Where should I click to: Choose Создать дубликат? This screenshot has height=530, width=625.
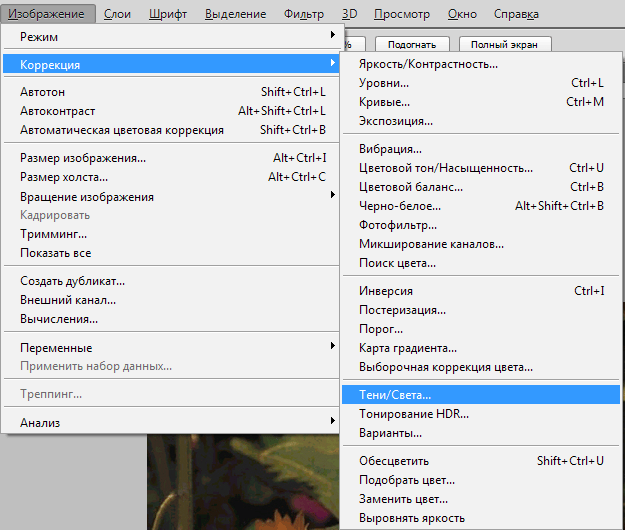[x=171, y=281]
